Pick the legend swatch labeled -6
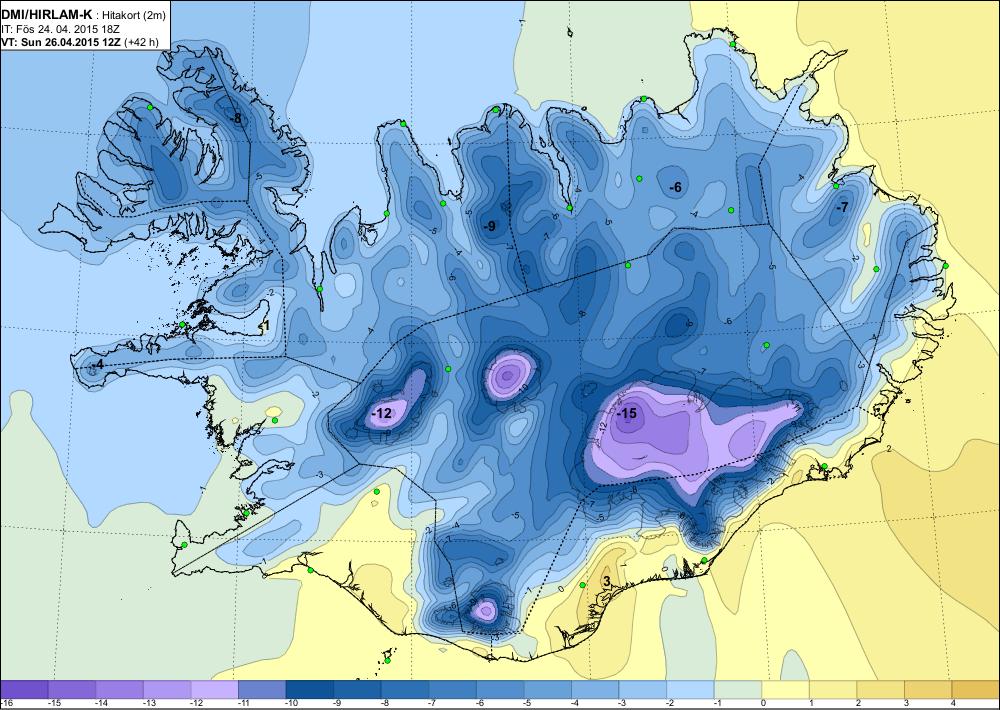The image size is (1000, 710). pos(500,690)
